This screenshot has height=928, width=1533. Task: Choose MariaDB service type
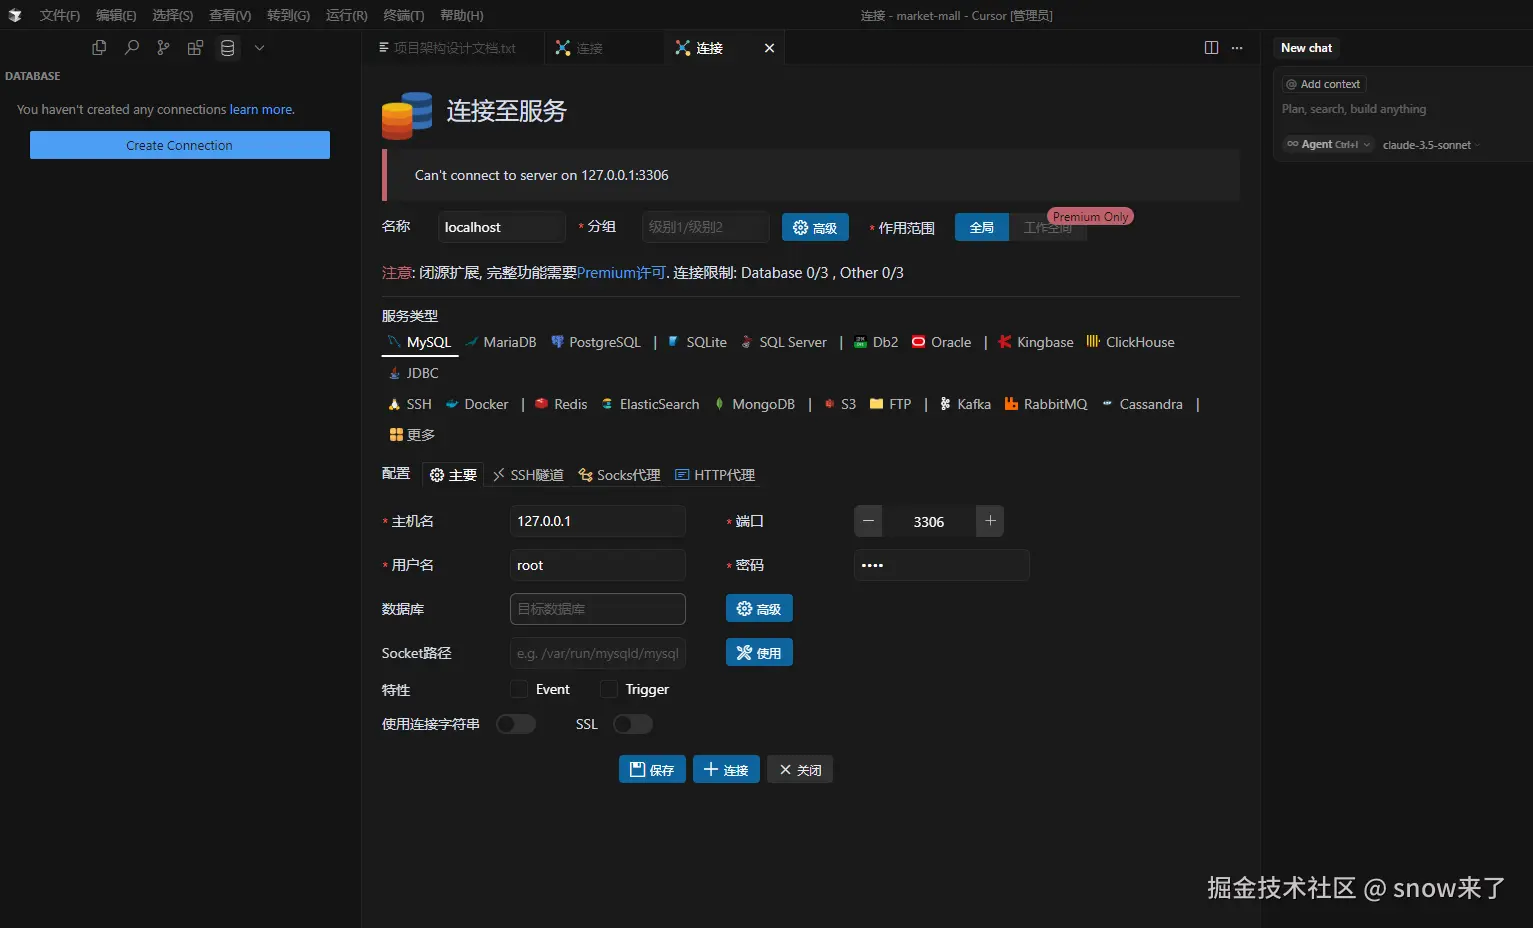(x=501, y=342)
